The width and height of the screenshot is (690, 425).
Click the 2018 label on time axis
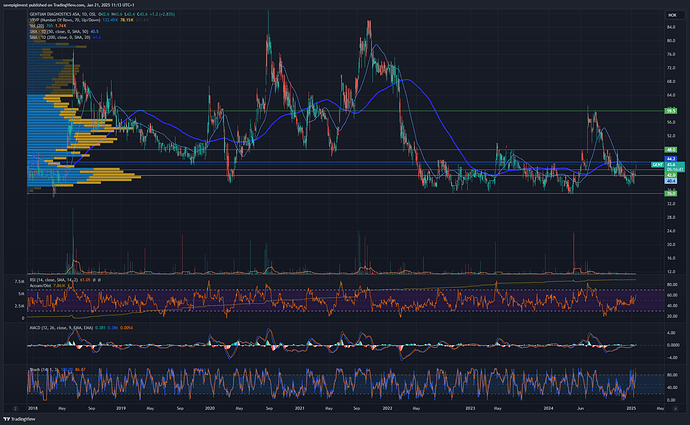[33, 408]
